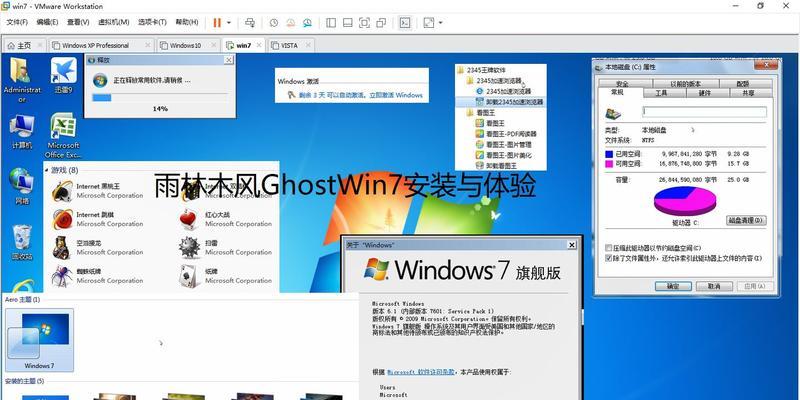The height and width of the screenshot is (400, 800).
Task: Switch to 硬件 tab in disk properties
Action: 705,93
